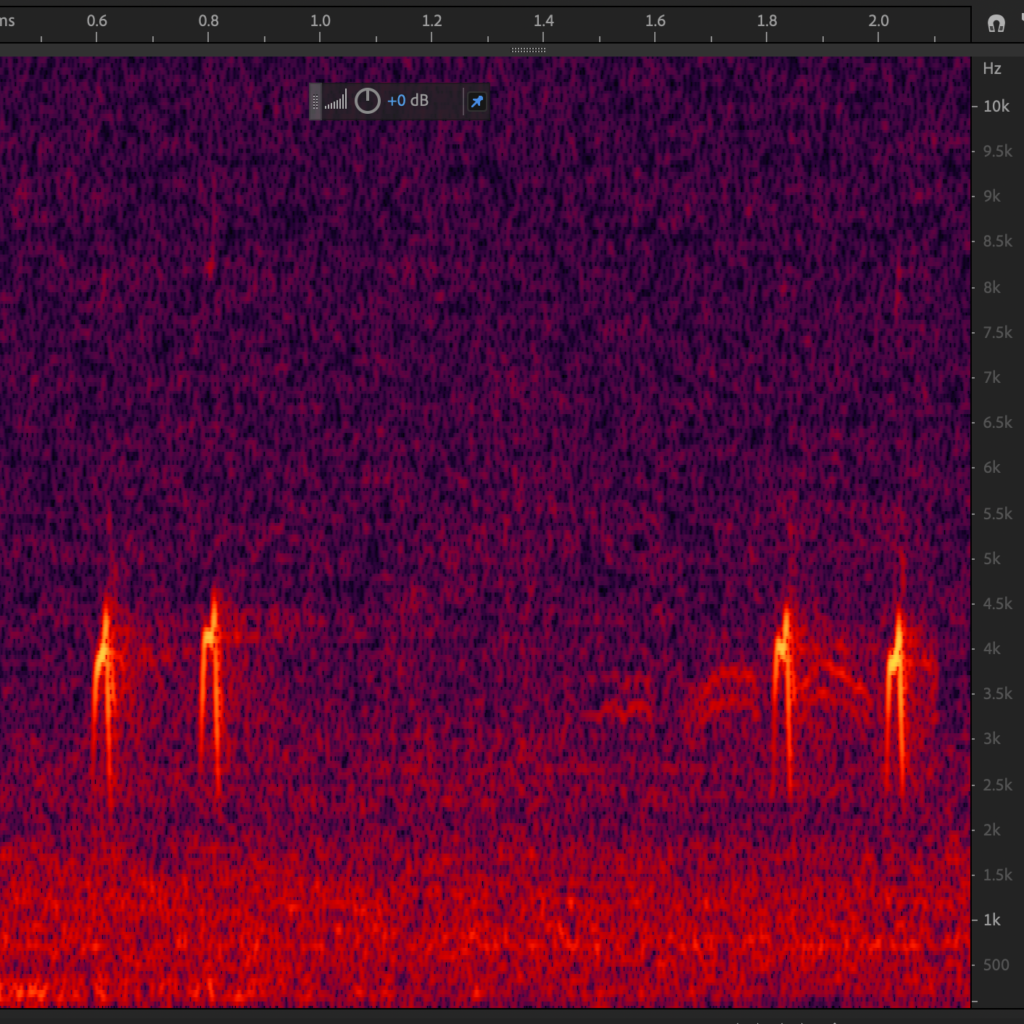Click the 9.5k label on the frequency scale
This screenshot has width=1024, height=1024.
point(997,152)
